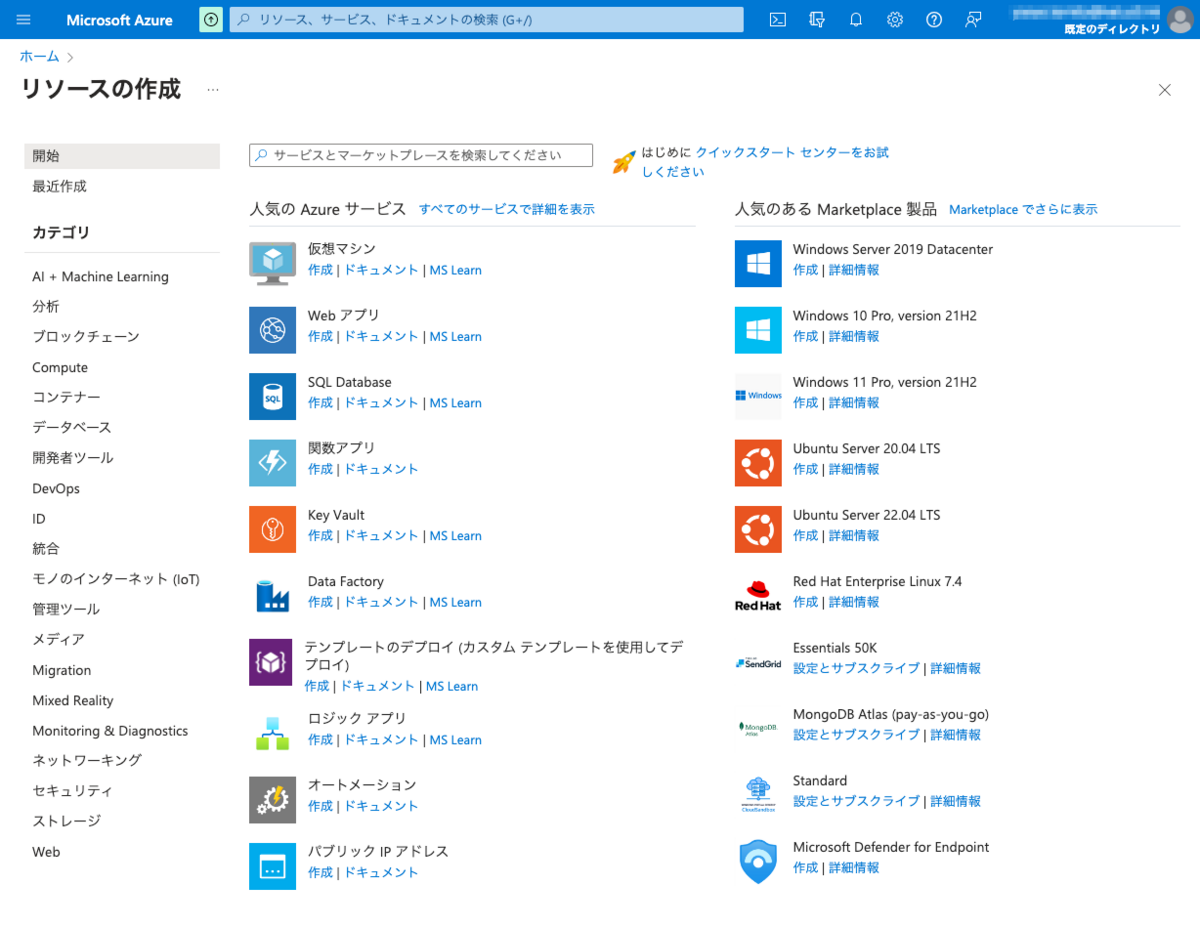1200x927 pixels.
Task: Focus the services and Marketplace search field
Action: (421, 155)
